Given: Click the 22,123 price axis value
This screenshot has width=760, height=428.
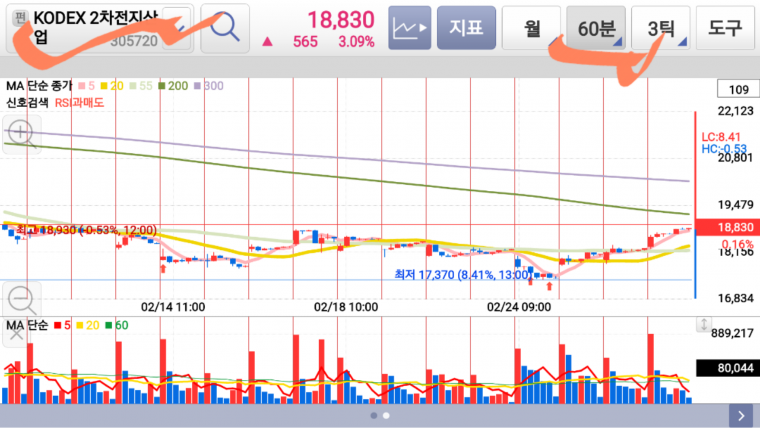Looking at the screenshot, I should point(736,111).
